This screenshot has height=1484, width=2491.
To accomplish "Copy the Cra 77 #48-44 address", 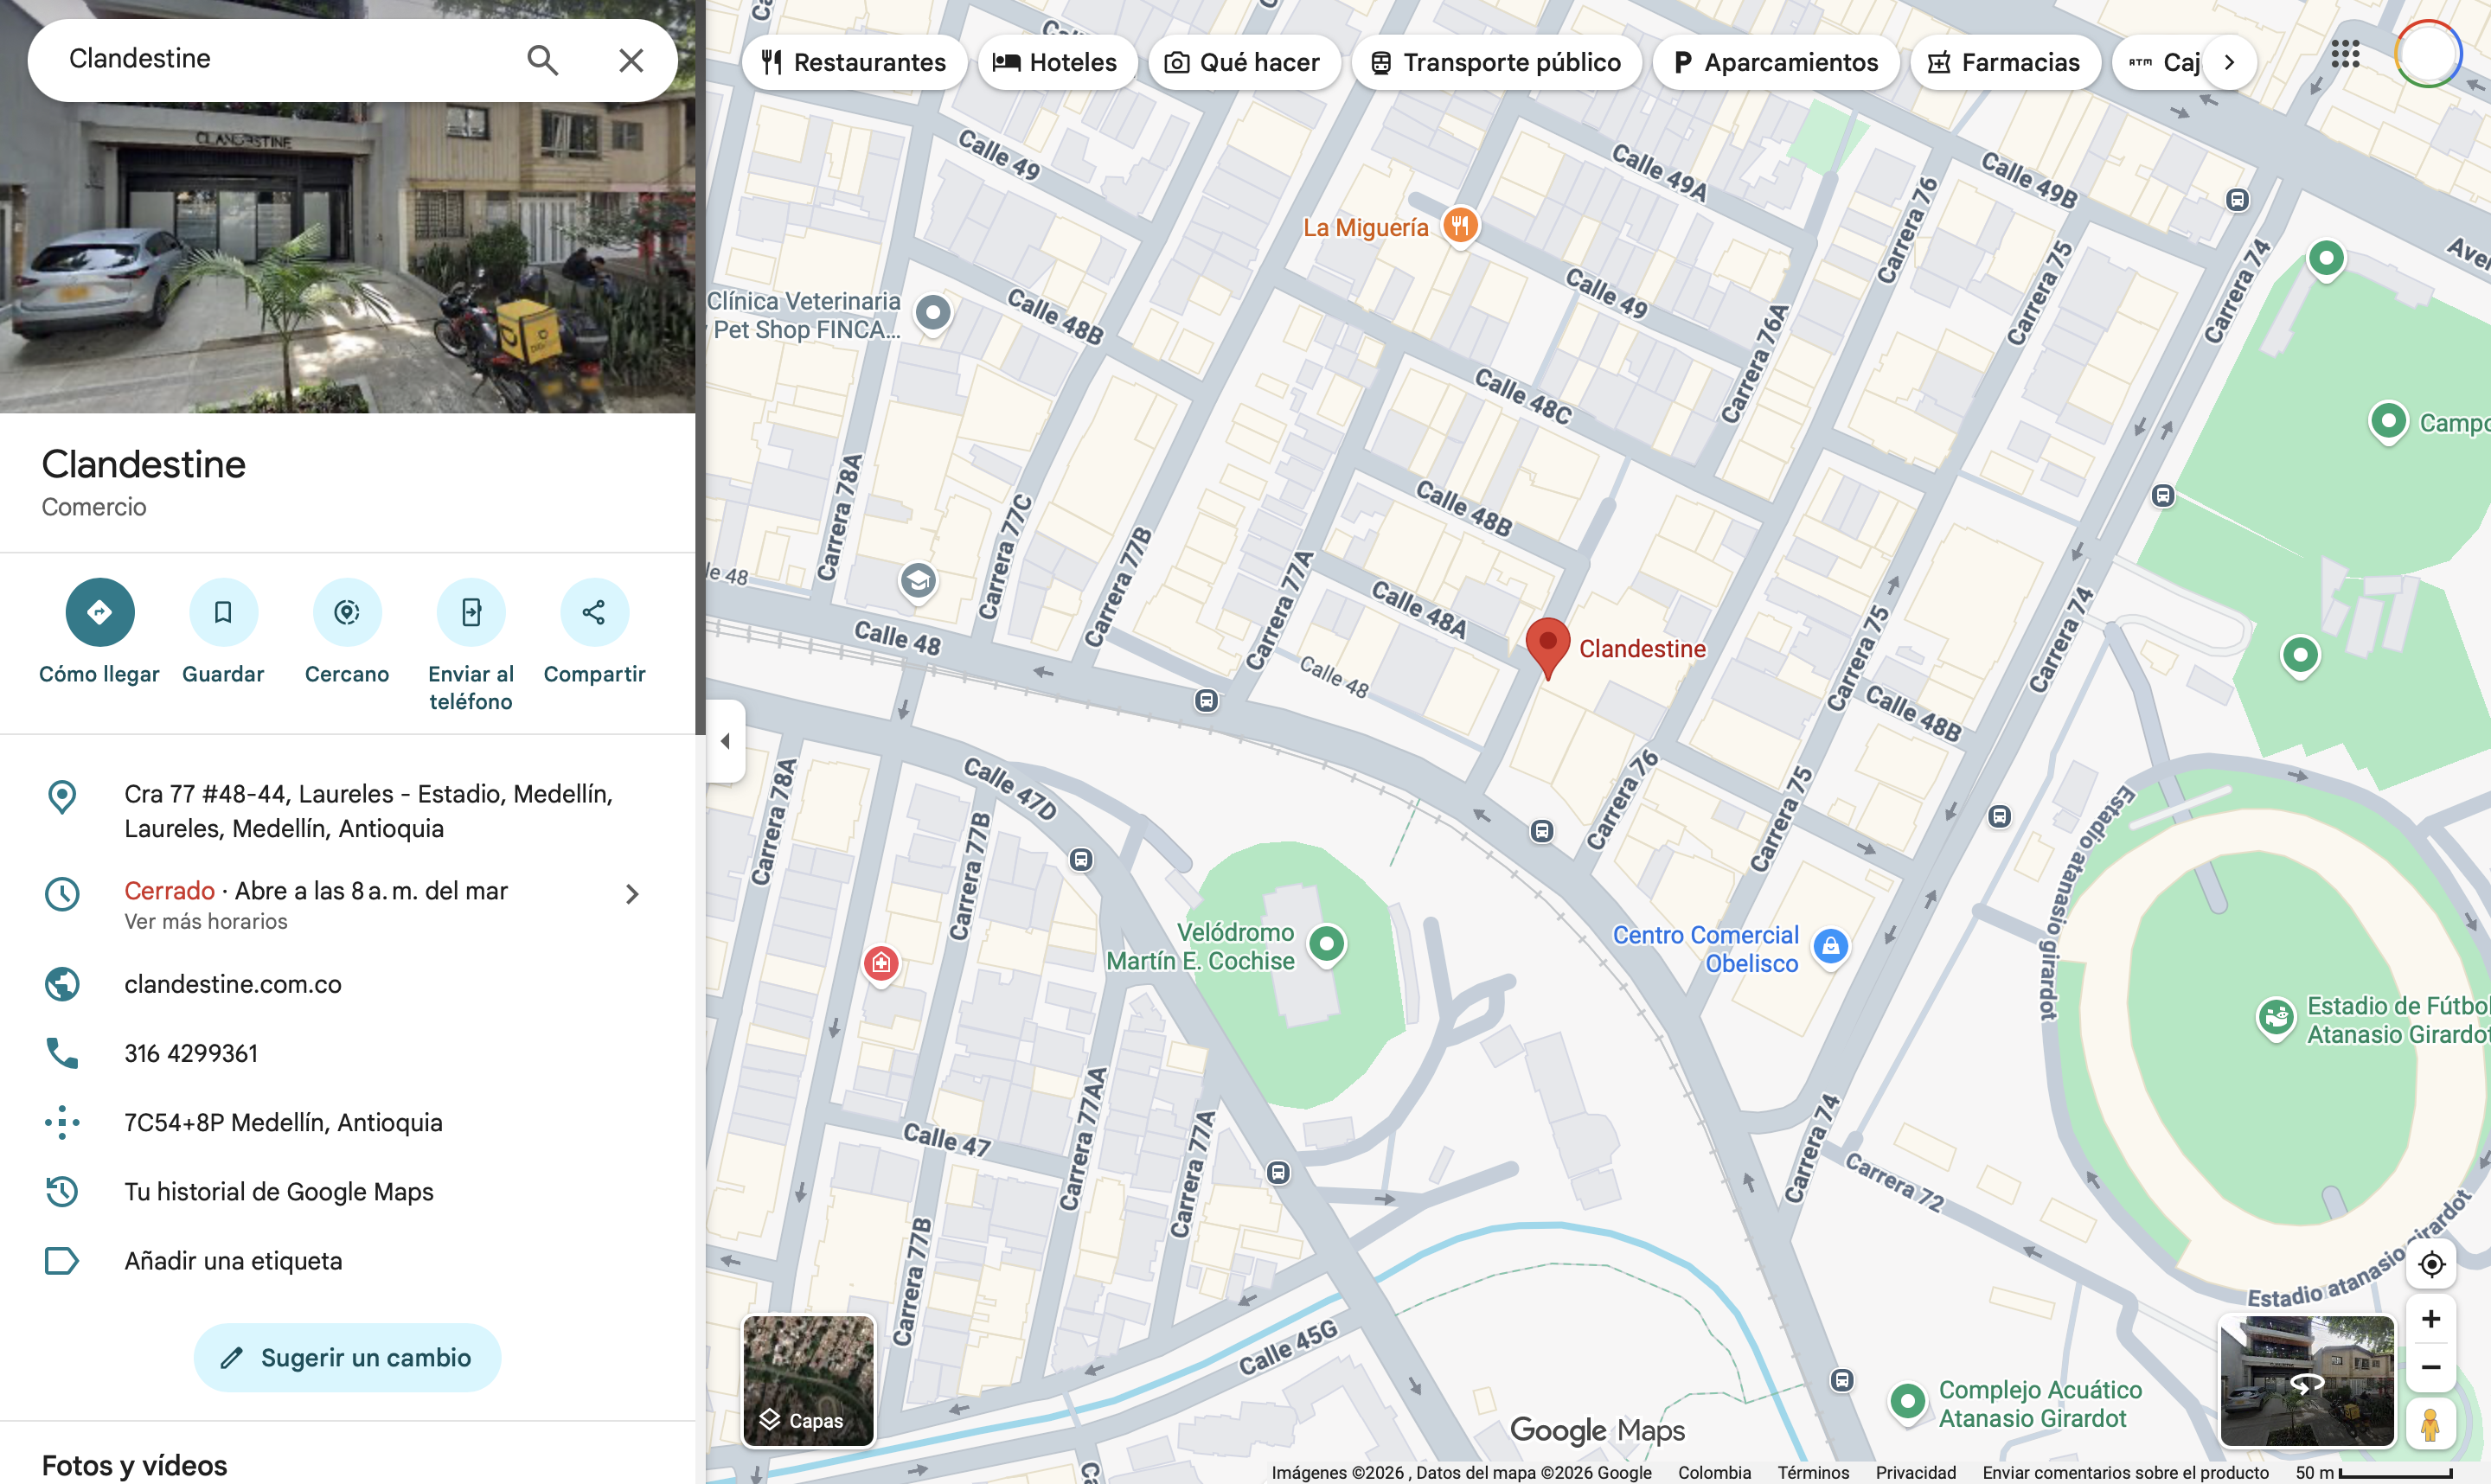I will point(347,811).
